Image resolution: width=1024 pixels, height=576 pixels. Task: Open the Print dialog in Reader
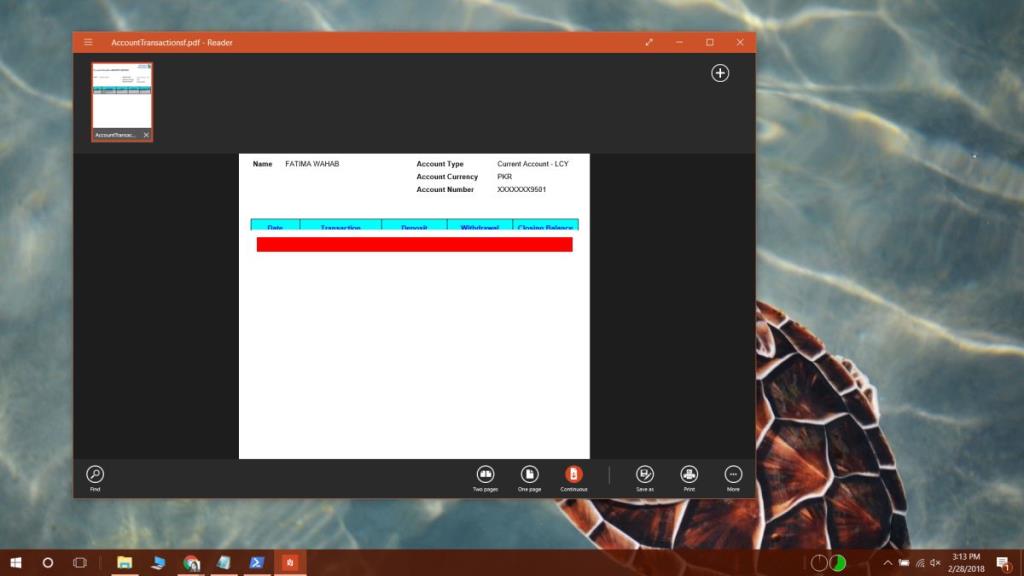(x=689, y=477)
